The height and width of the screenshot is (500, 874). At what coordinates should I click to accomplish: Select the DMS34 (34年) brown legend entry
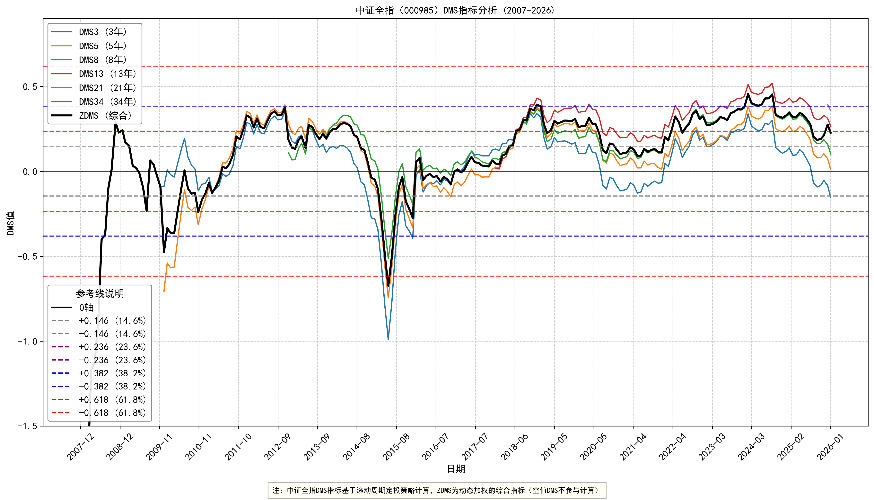pyautogui.click(x=94, y=101)
